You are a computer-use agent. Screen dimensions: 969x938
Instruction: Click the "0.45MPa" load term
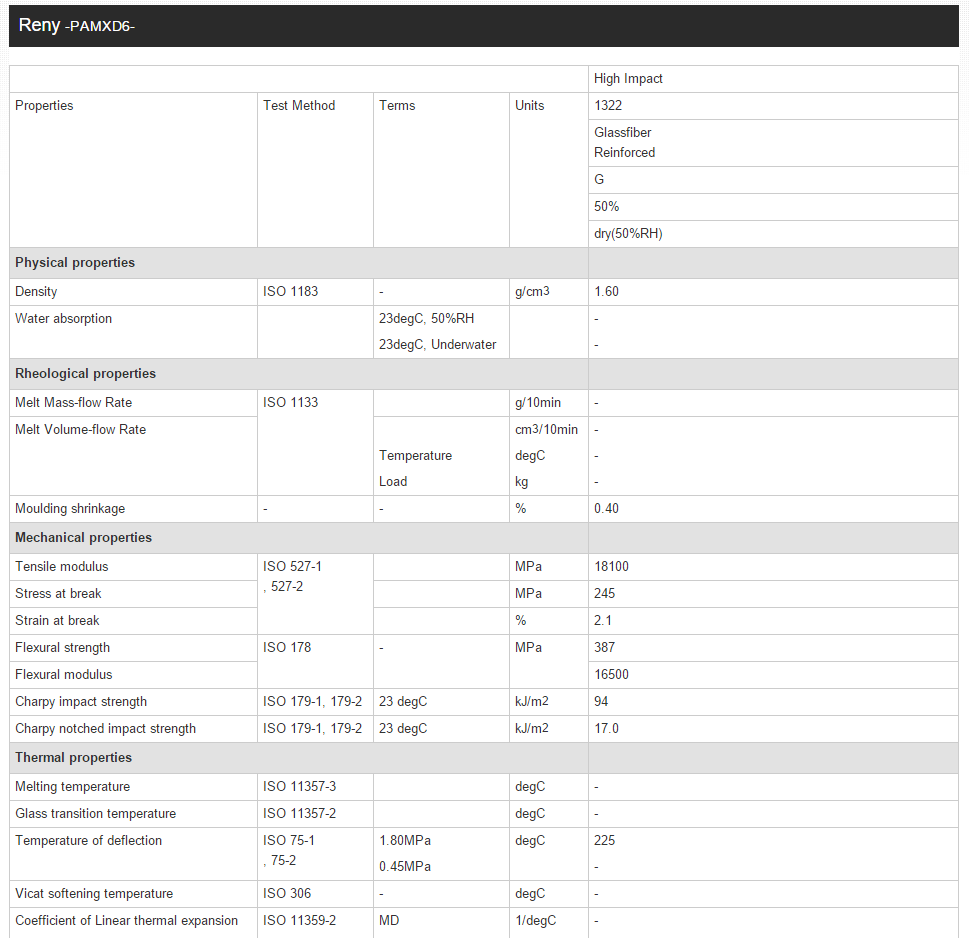coord(405,867)
